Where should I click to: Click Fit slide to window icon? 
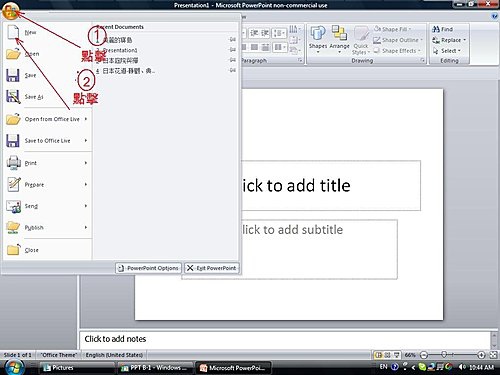tap(493, 355)
